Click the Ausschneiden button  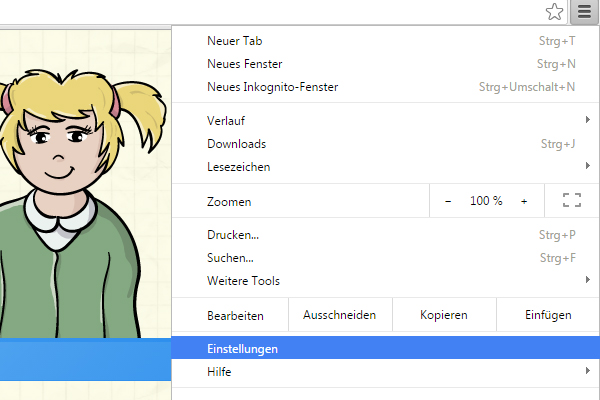click(340, 315)
